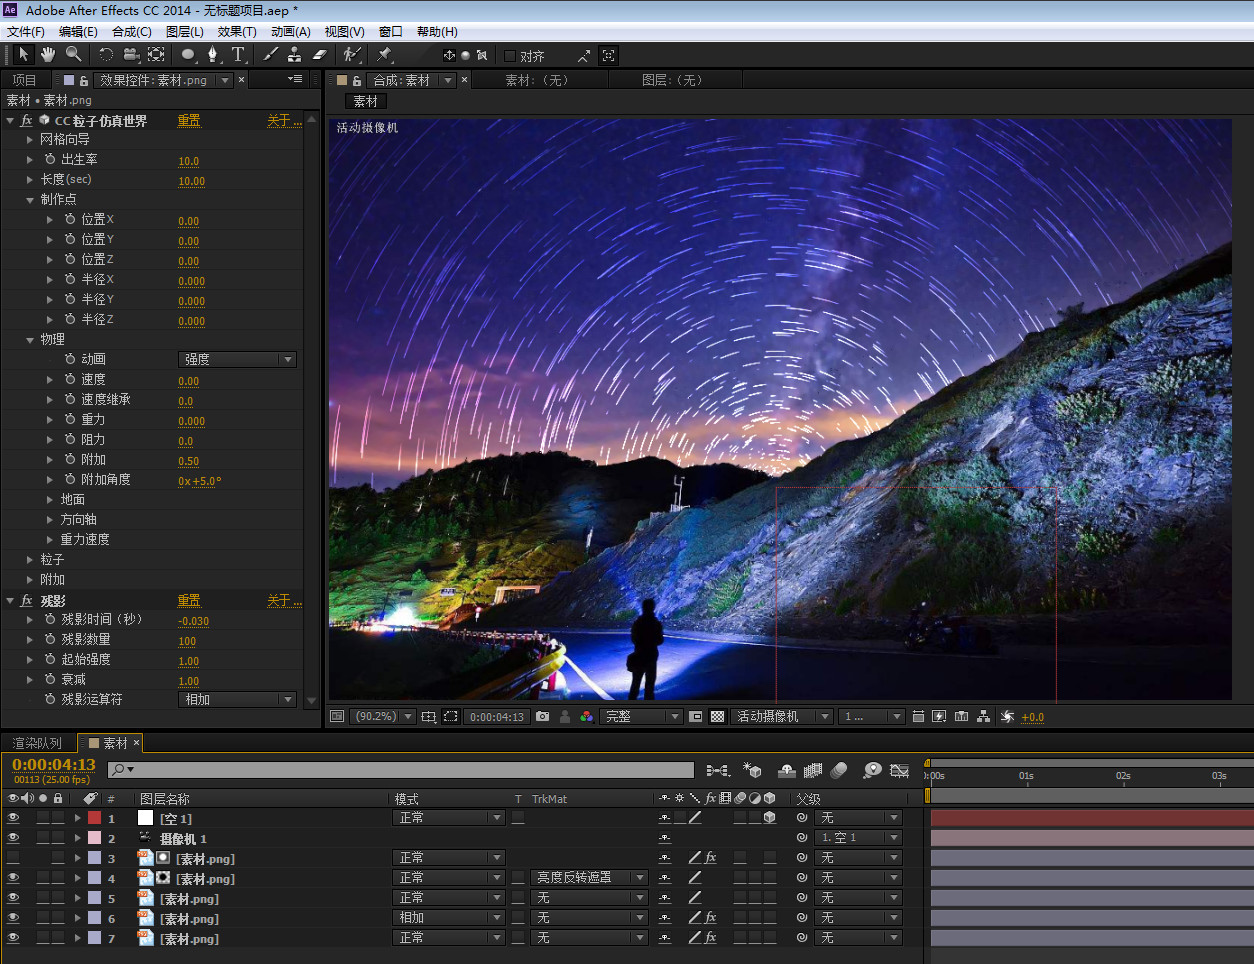Open composition mini-flowchart in timeline

(717, 770)
